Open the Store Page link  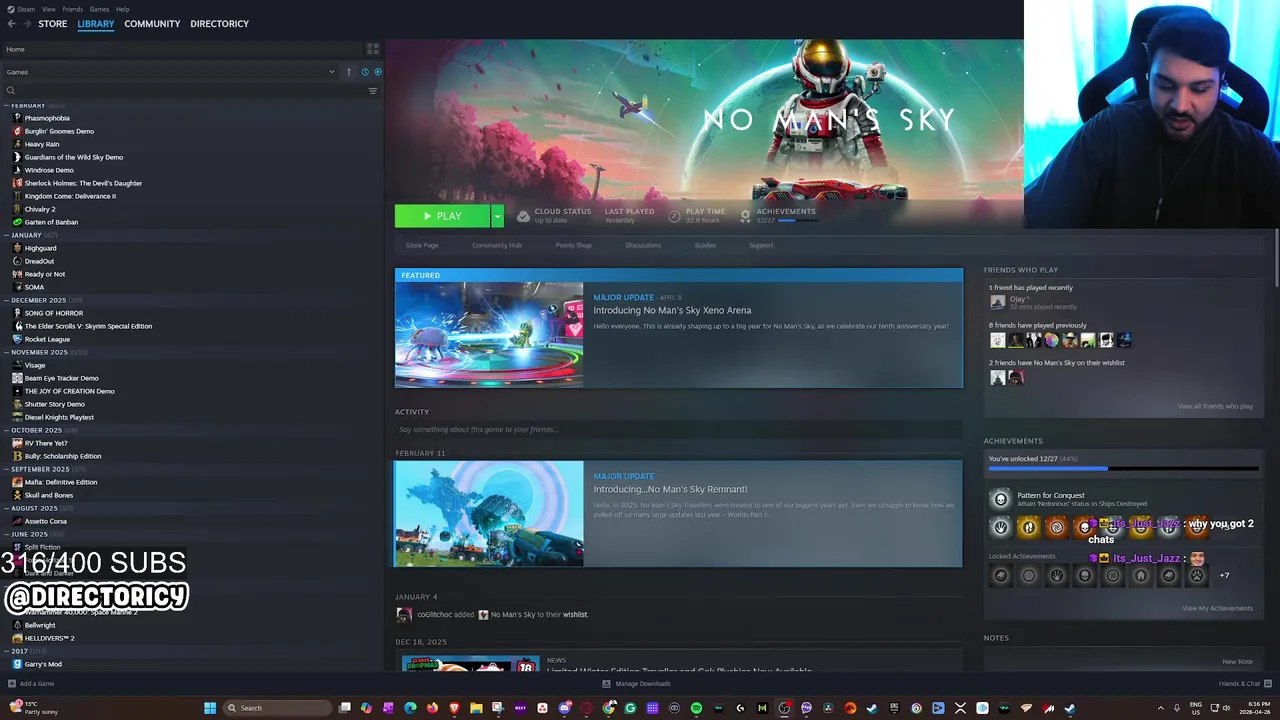(x=422, y=245)
